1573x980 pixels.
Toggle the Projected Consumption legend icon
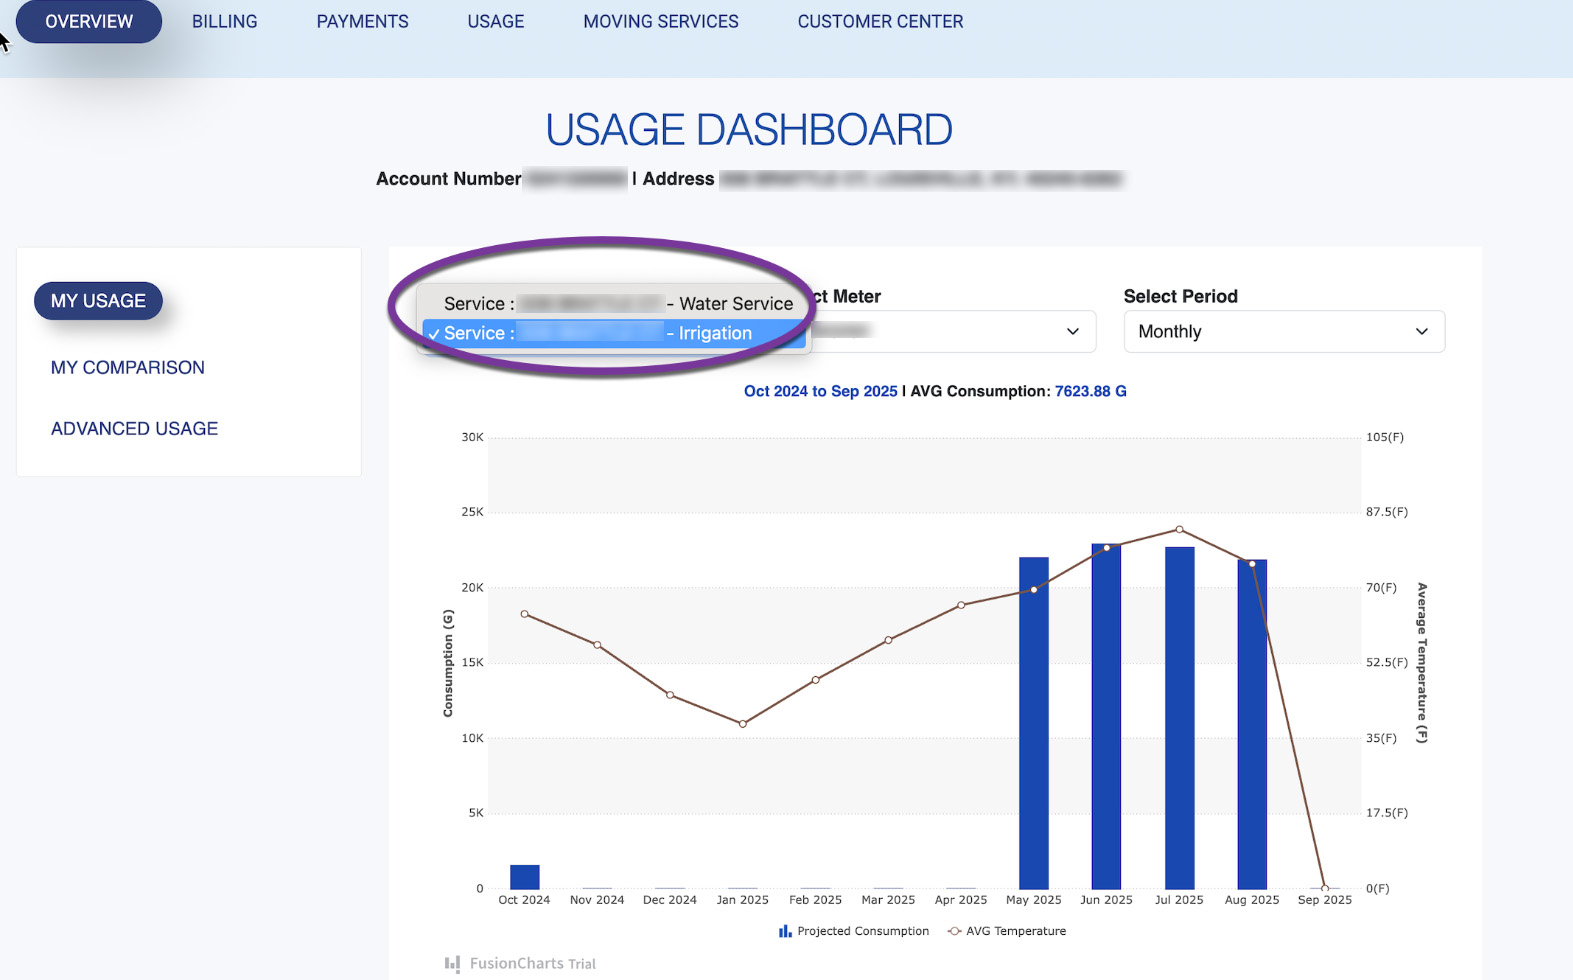tap(785, 931)
